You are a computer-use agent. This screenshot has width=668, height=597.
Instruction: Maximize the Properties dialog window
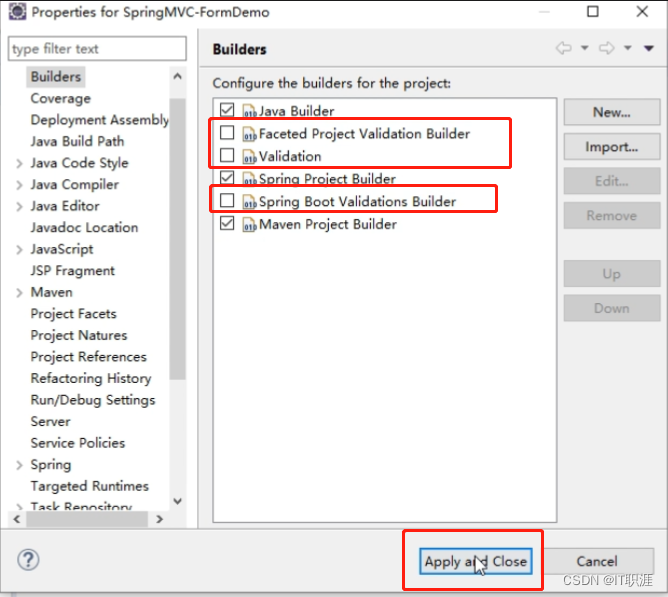coord(593,12)
